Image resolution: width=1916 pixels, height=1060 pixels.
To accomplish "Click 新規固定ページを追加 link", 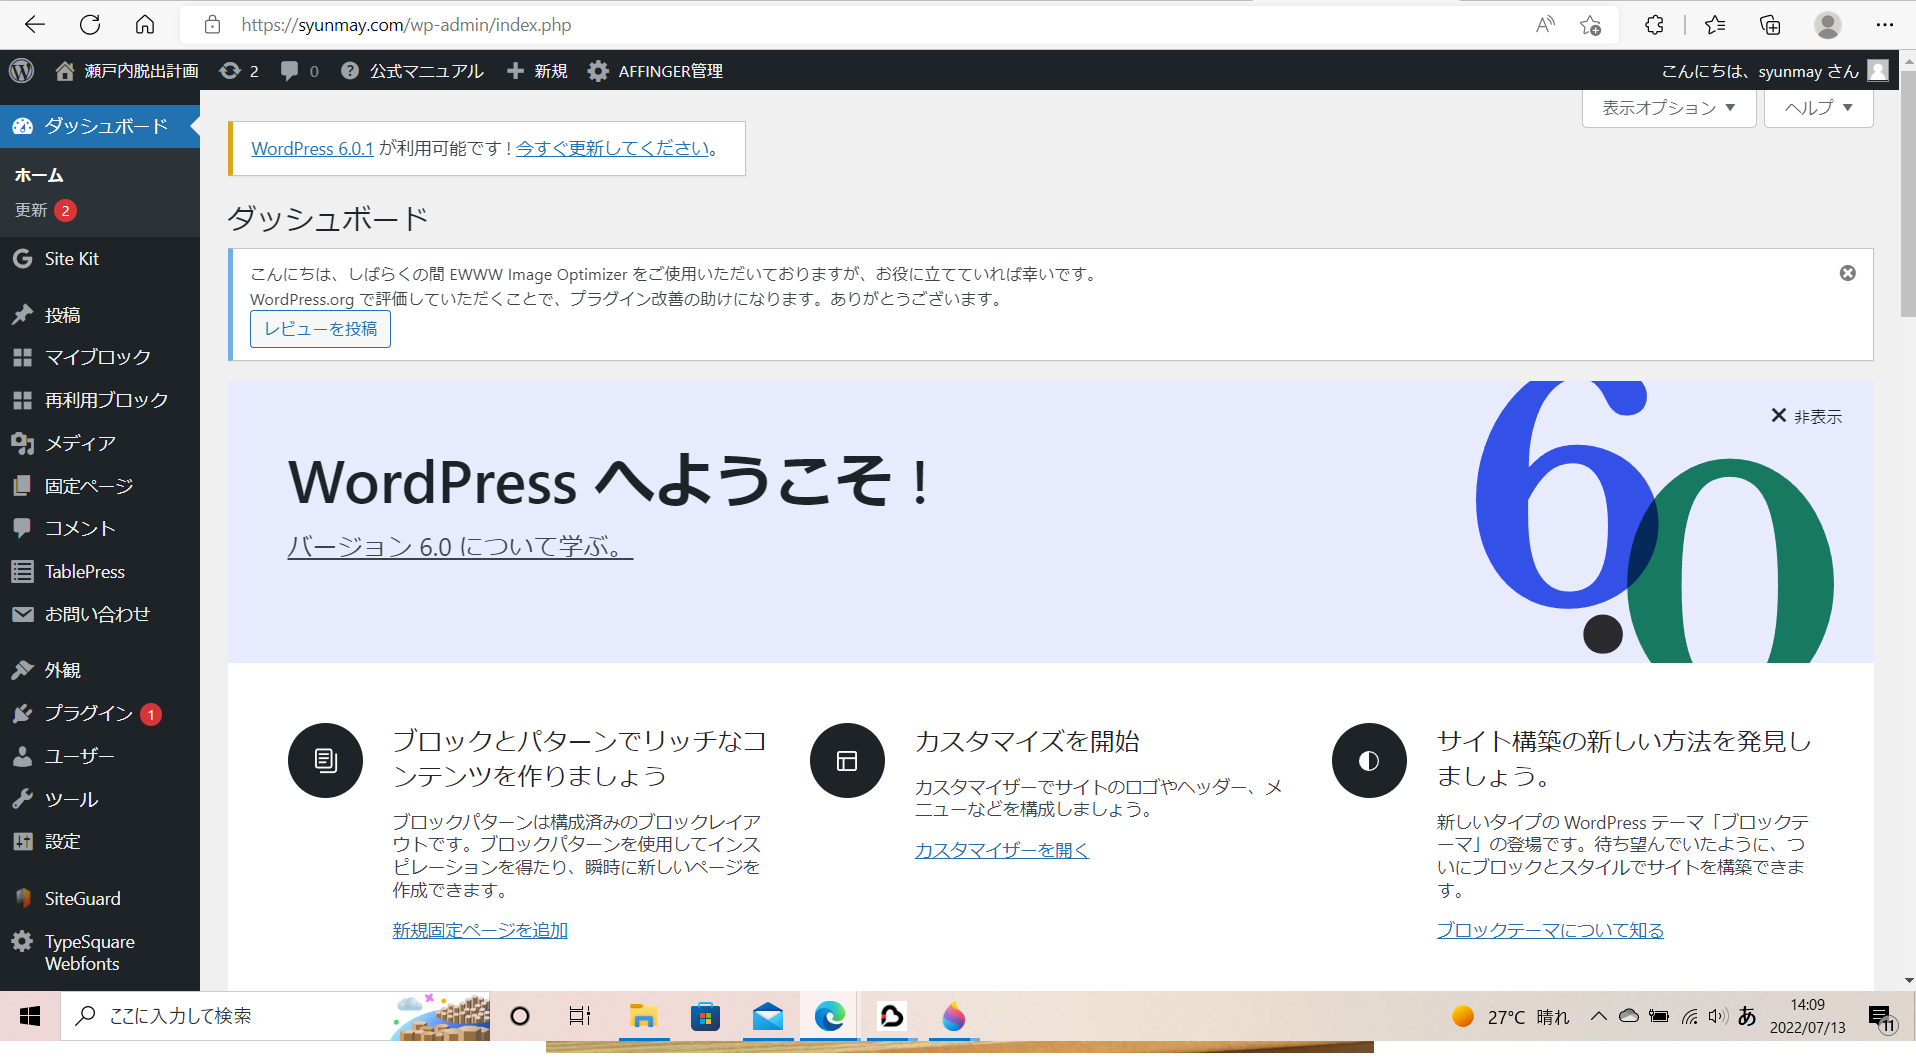I will pyautogui.click(x=480, y=930).
